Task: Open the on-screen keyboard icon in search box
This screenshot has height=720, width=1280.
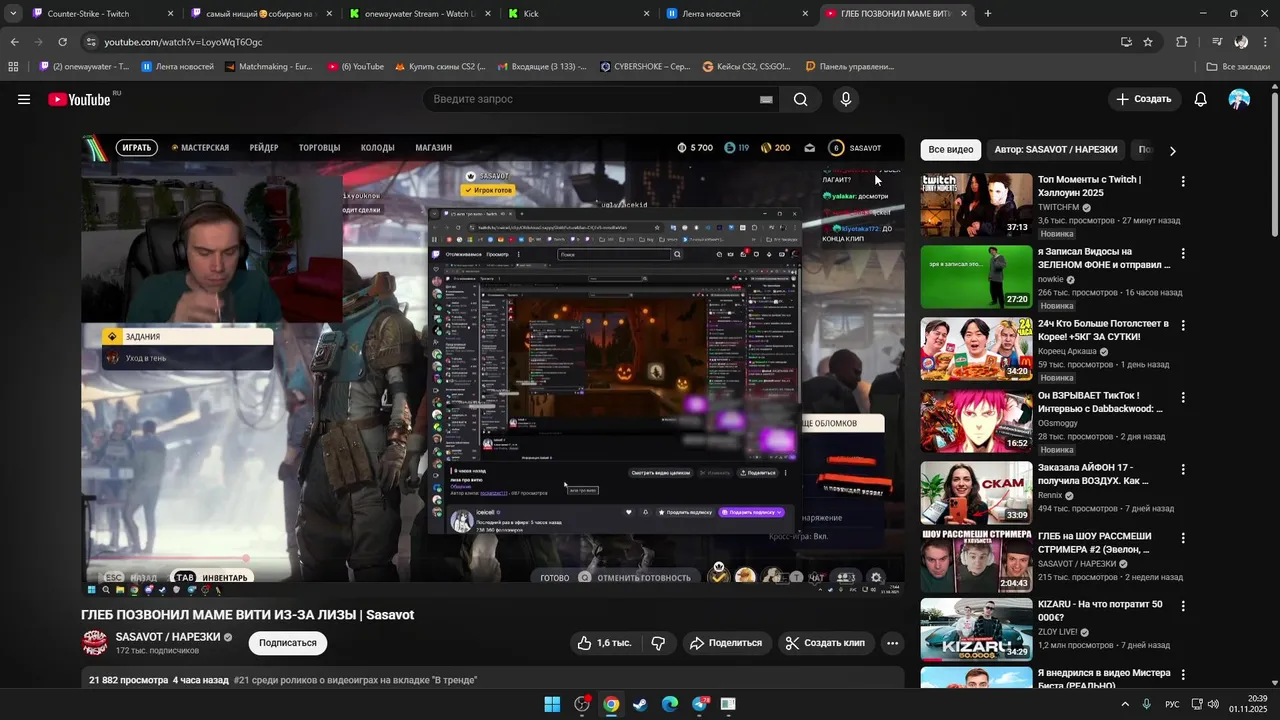Action: [766, 99]
